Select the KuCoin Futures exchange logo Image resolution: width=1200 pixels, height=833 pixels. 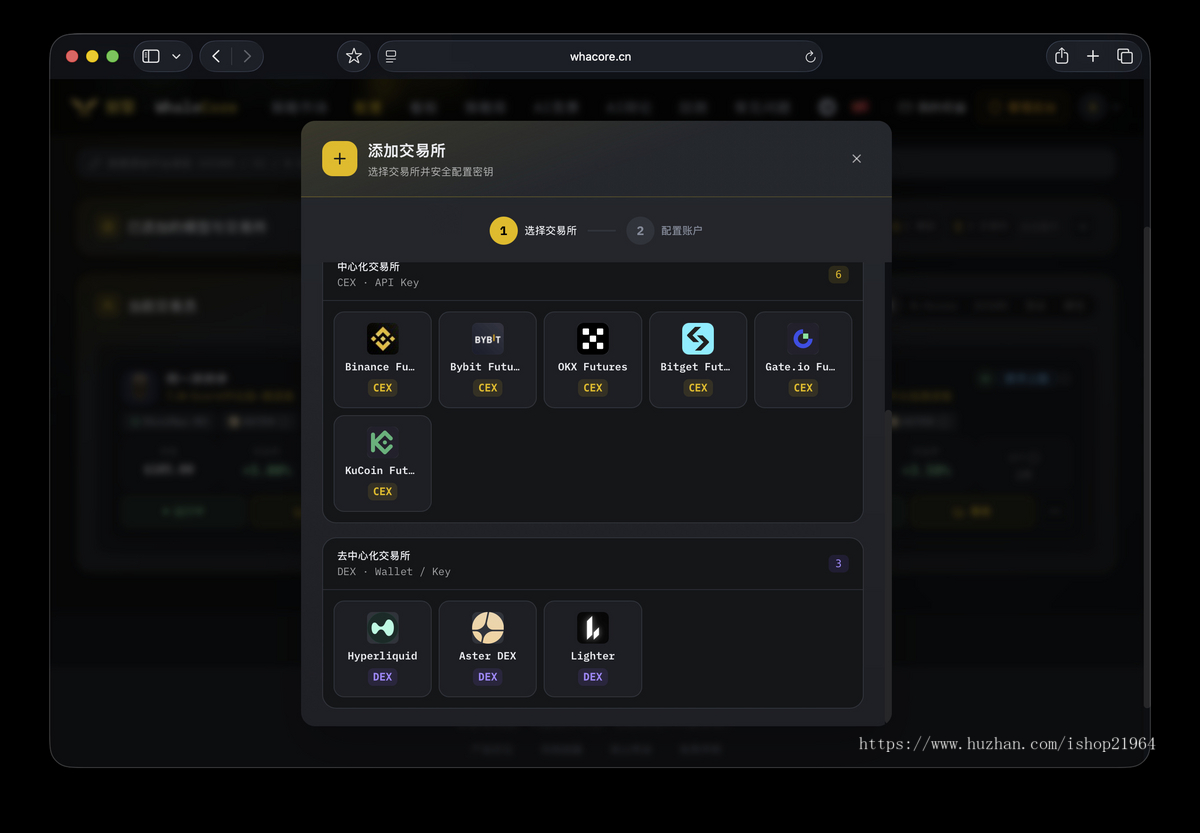point(382,442)
